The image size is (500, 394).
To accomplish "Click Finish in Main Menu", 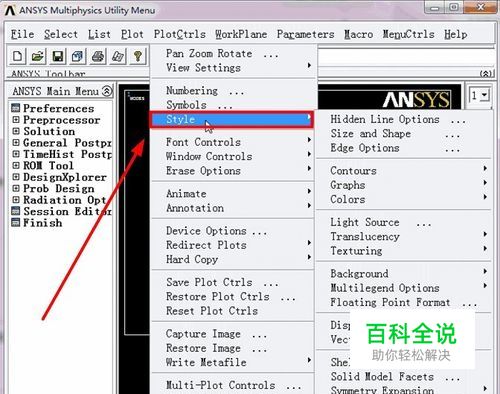I will coord(42,222).
